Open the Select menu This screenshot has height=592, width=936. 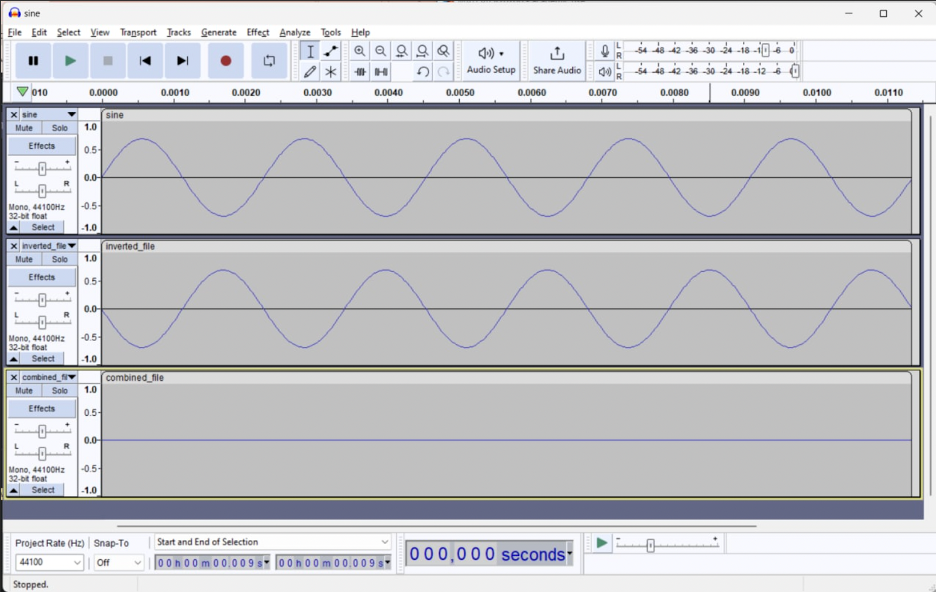68,32
